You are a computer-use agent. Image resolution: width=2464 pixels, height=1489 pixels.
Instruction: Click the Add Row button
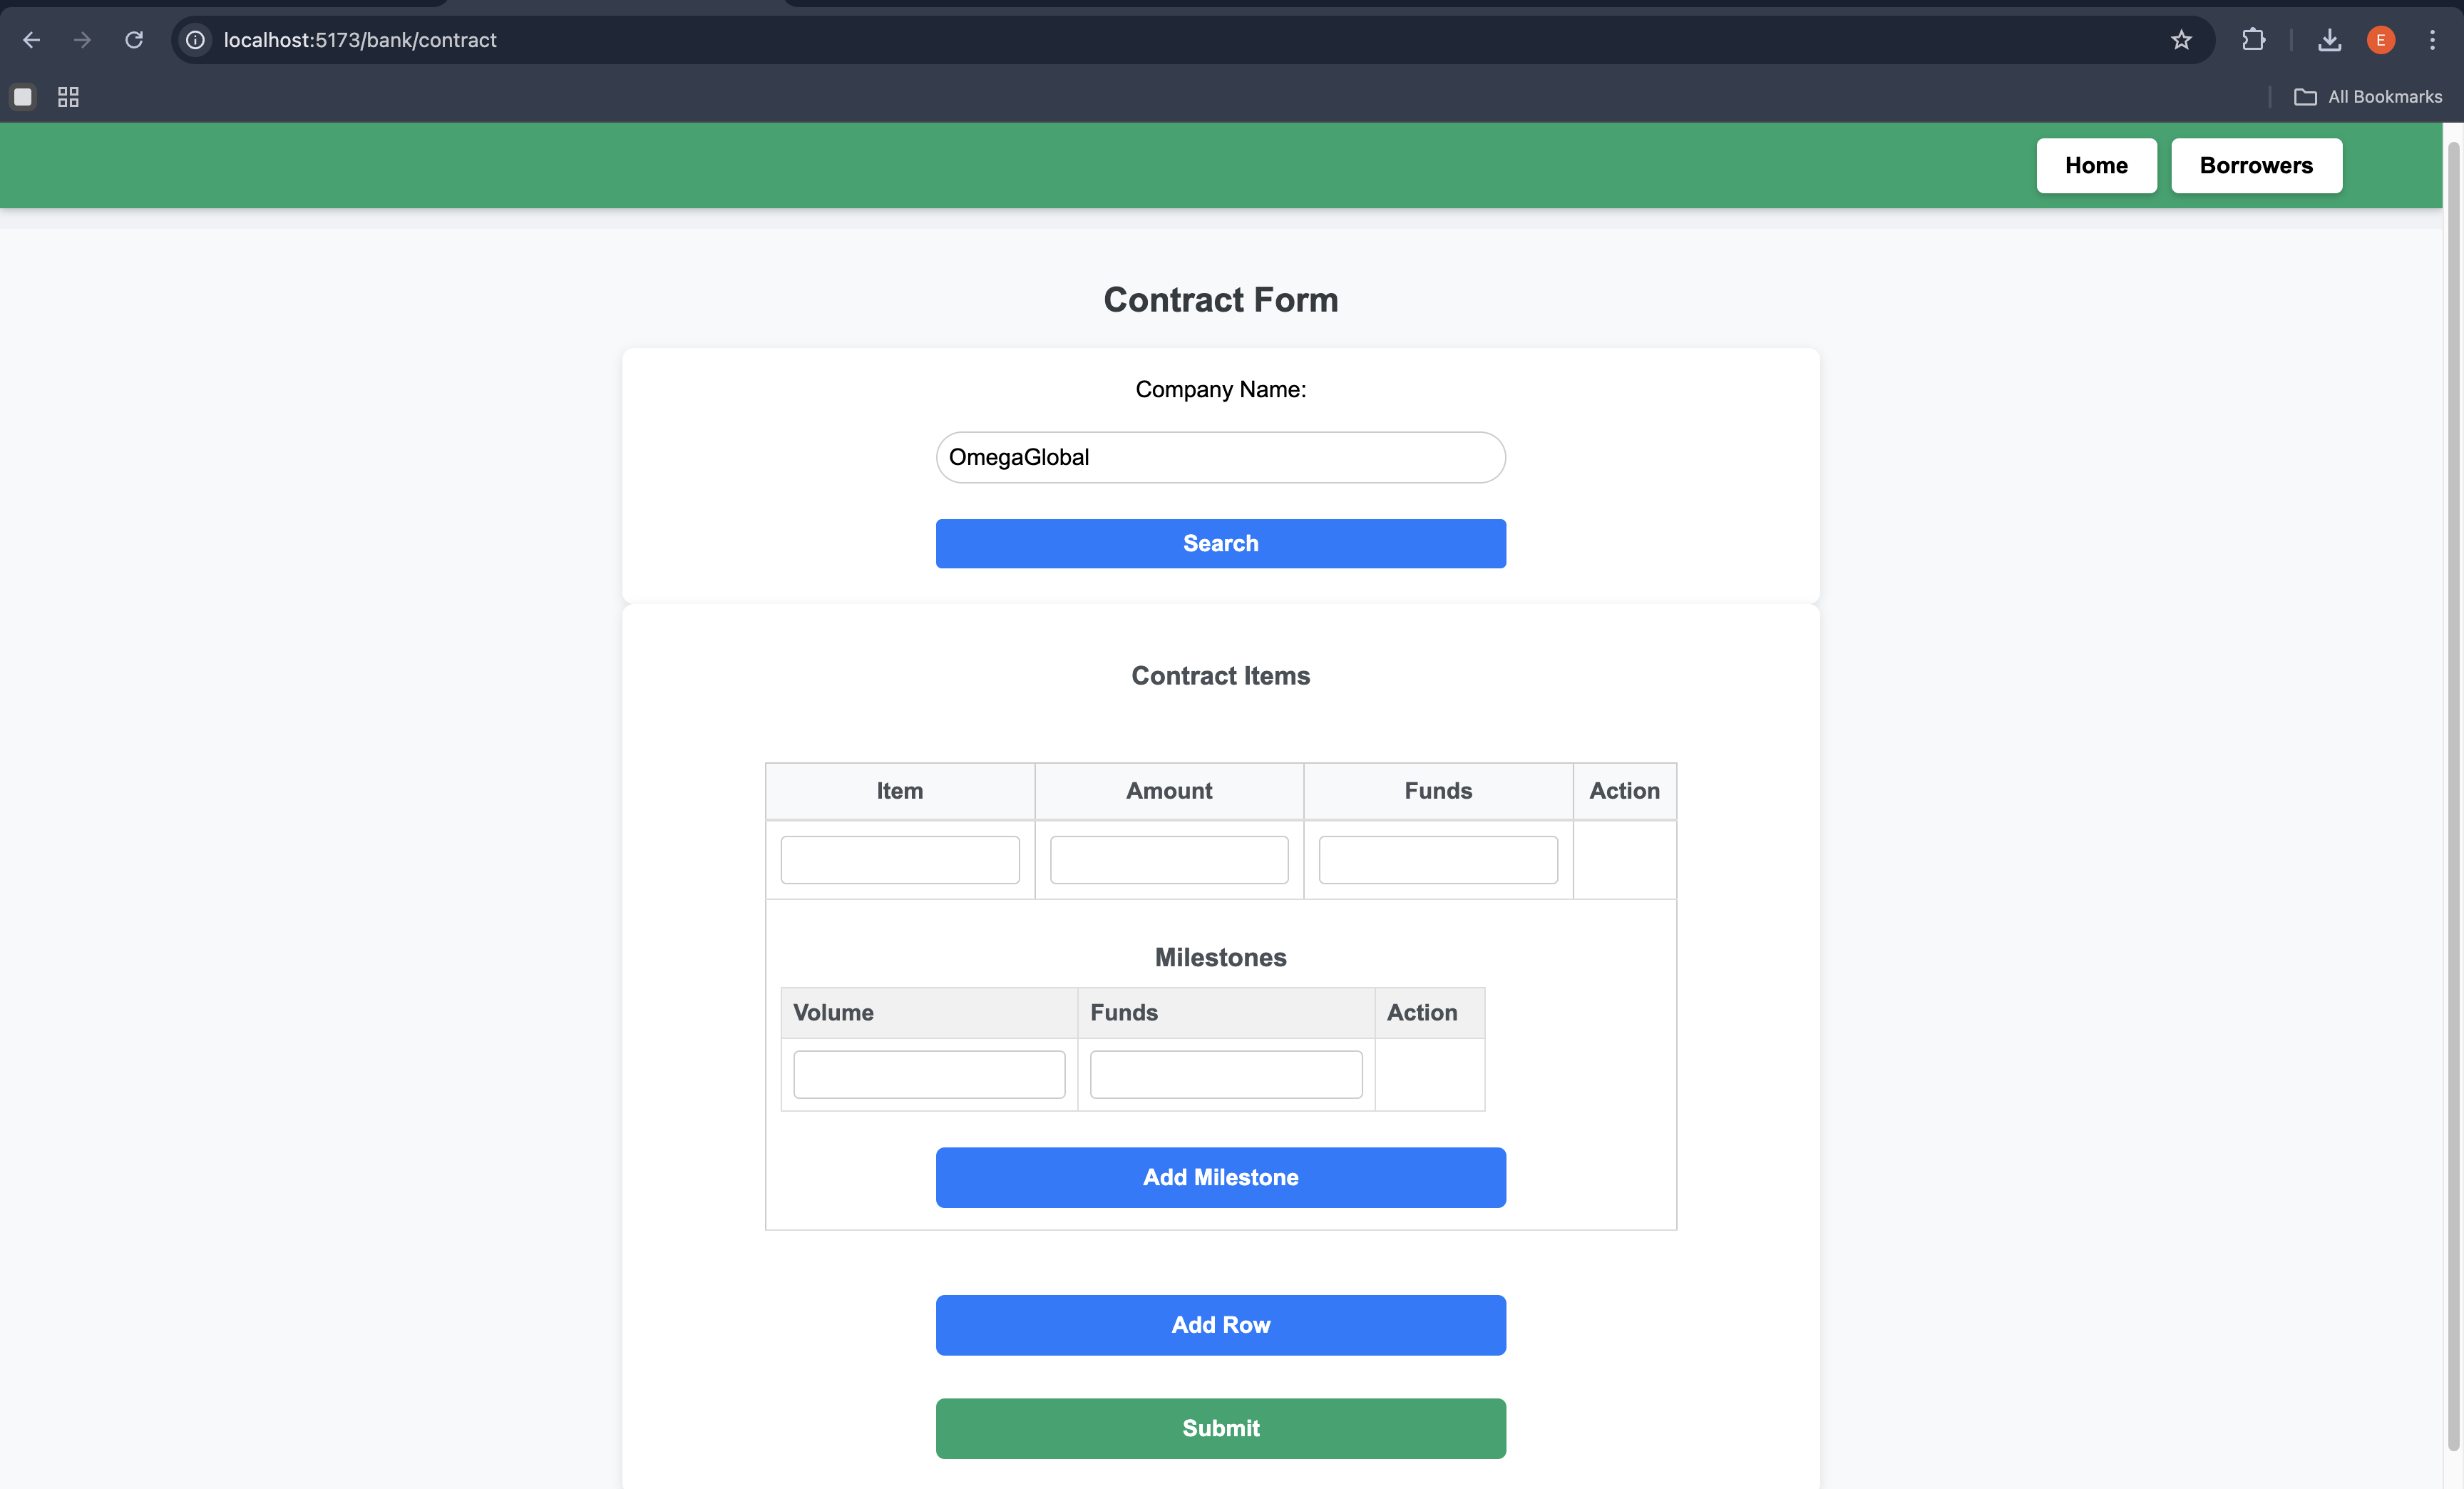[1220, 1325]
